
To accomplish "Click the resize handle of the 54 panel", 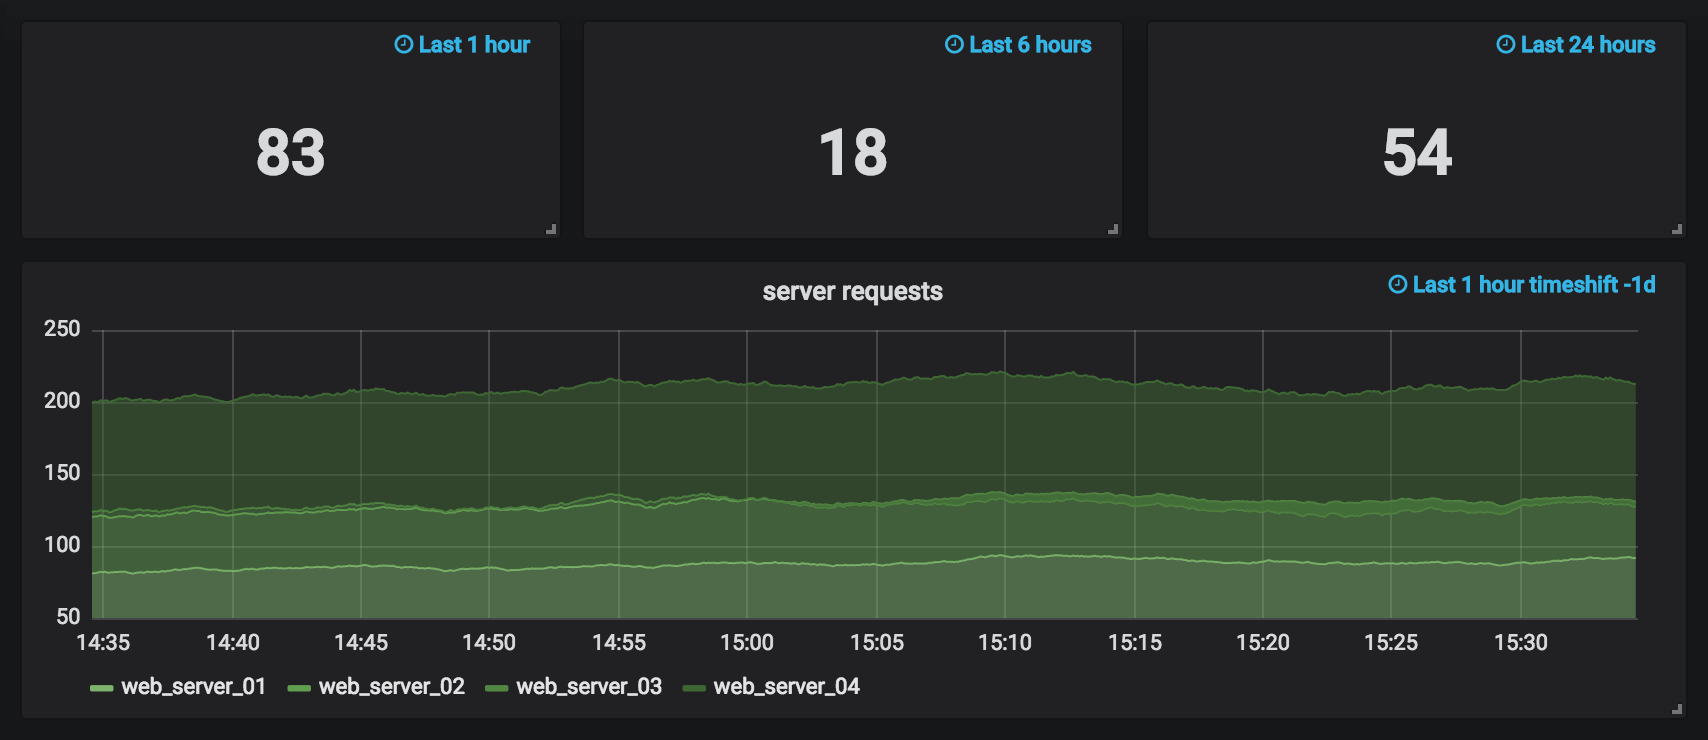I will pos(1677,229).
